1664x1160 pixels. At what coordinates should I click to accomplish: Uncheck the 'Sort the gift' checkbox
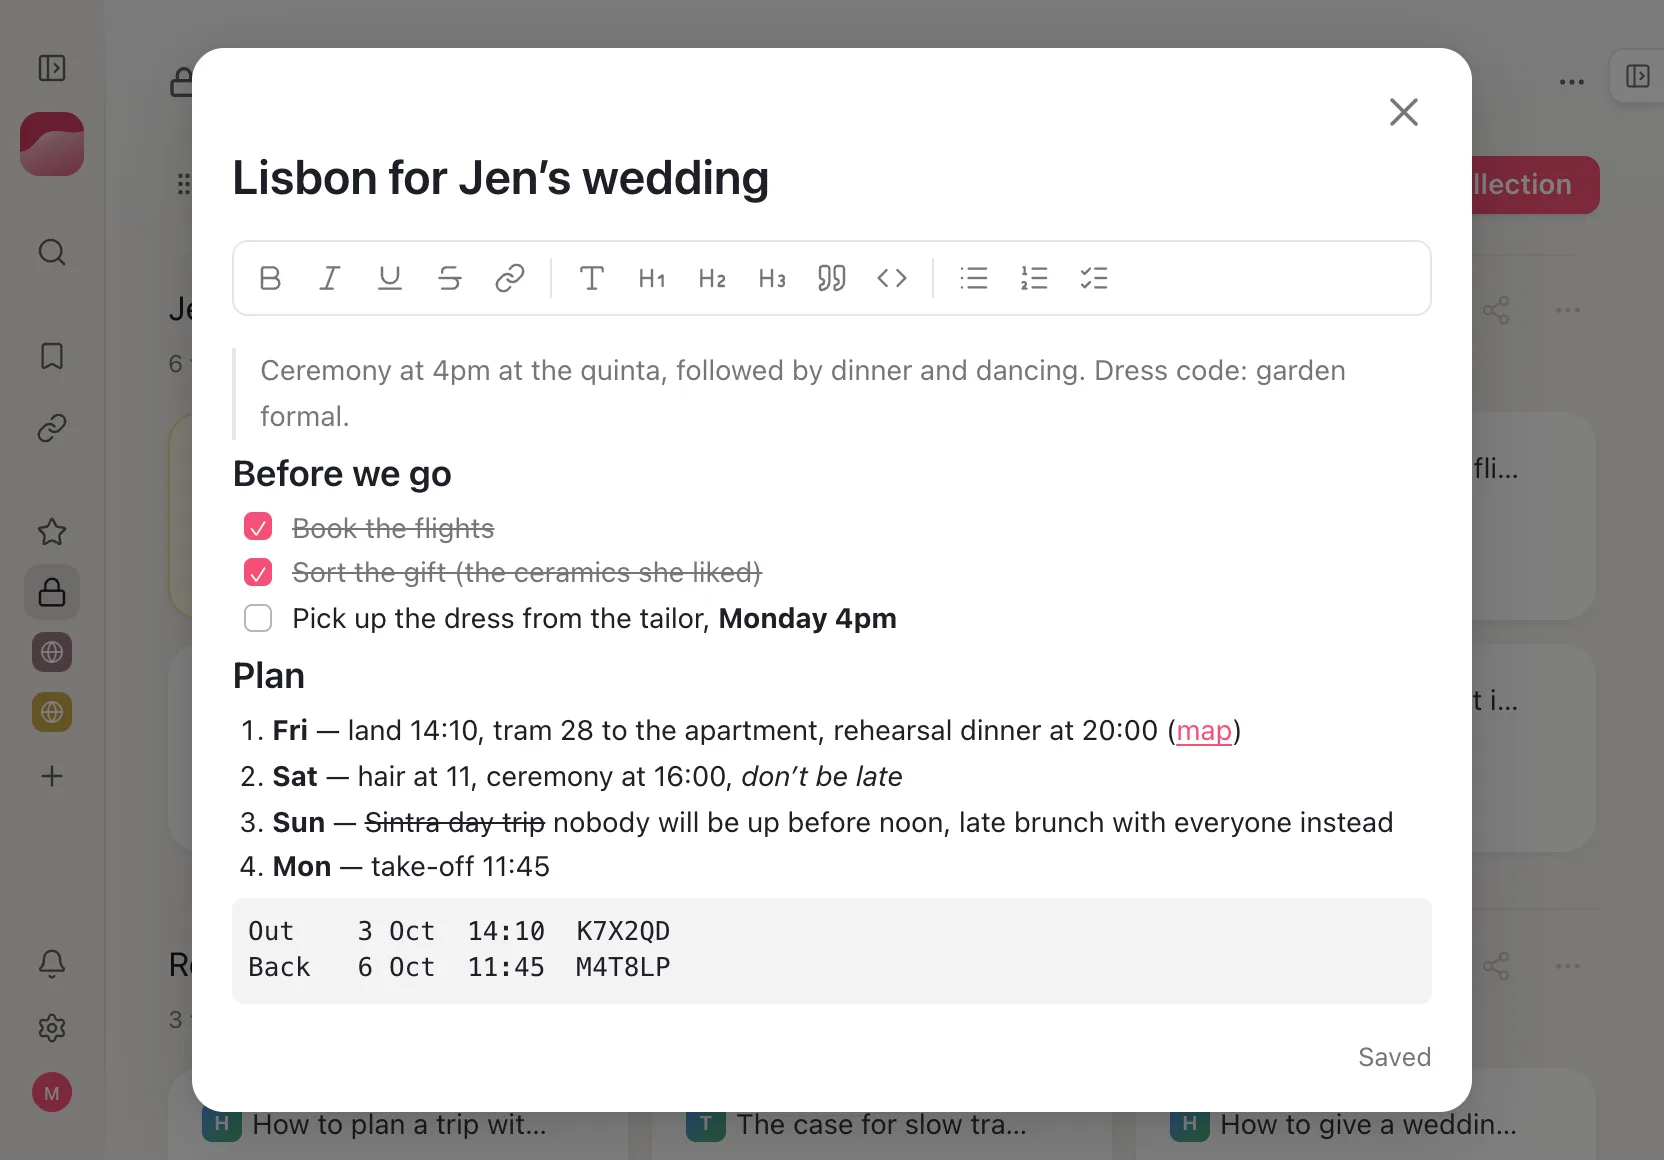(258, 572)
